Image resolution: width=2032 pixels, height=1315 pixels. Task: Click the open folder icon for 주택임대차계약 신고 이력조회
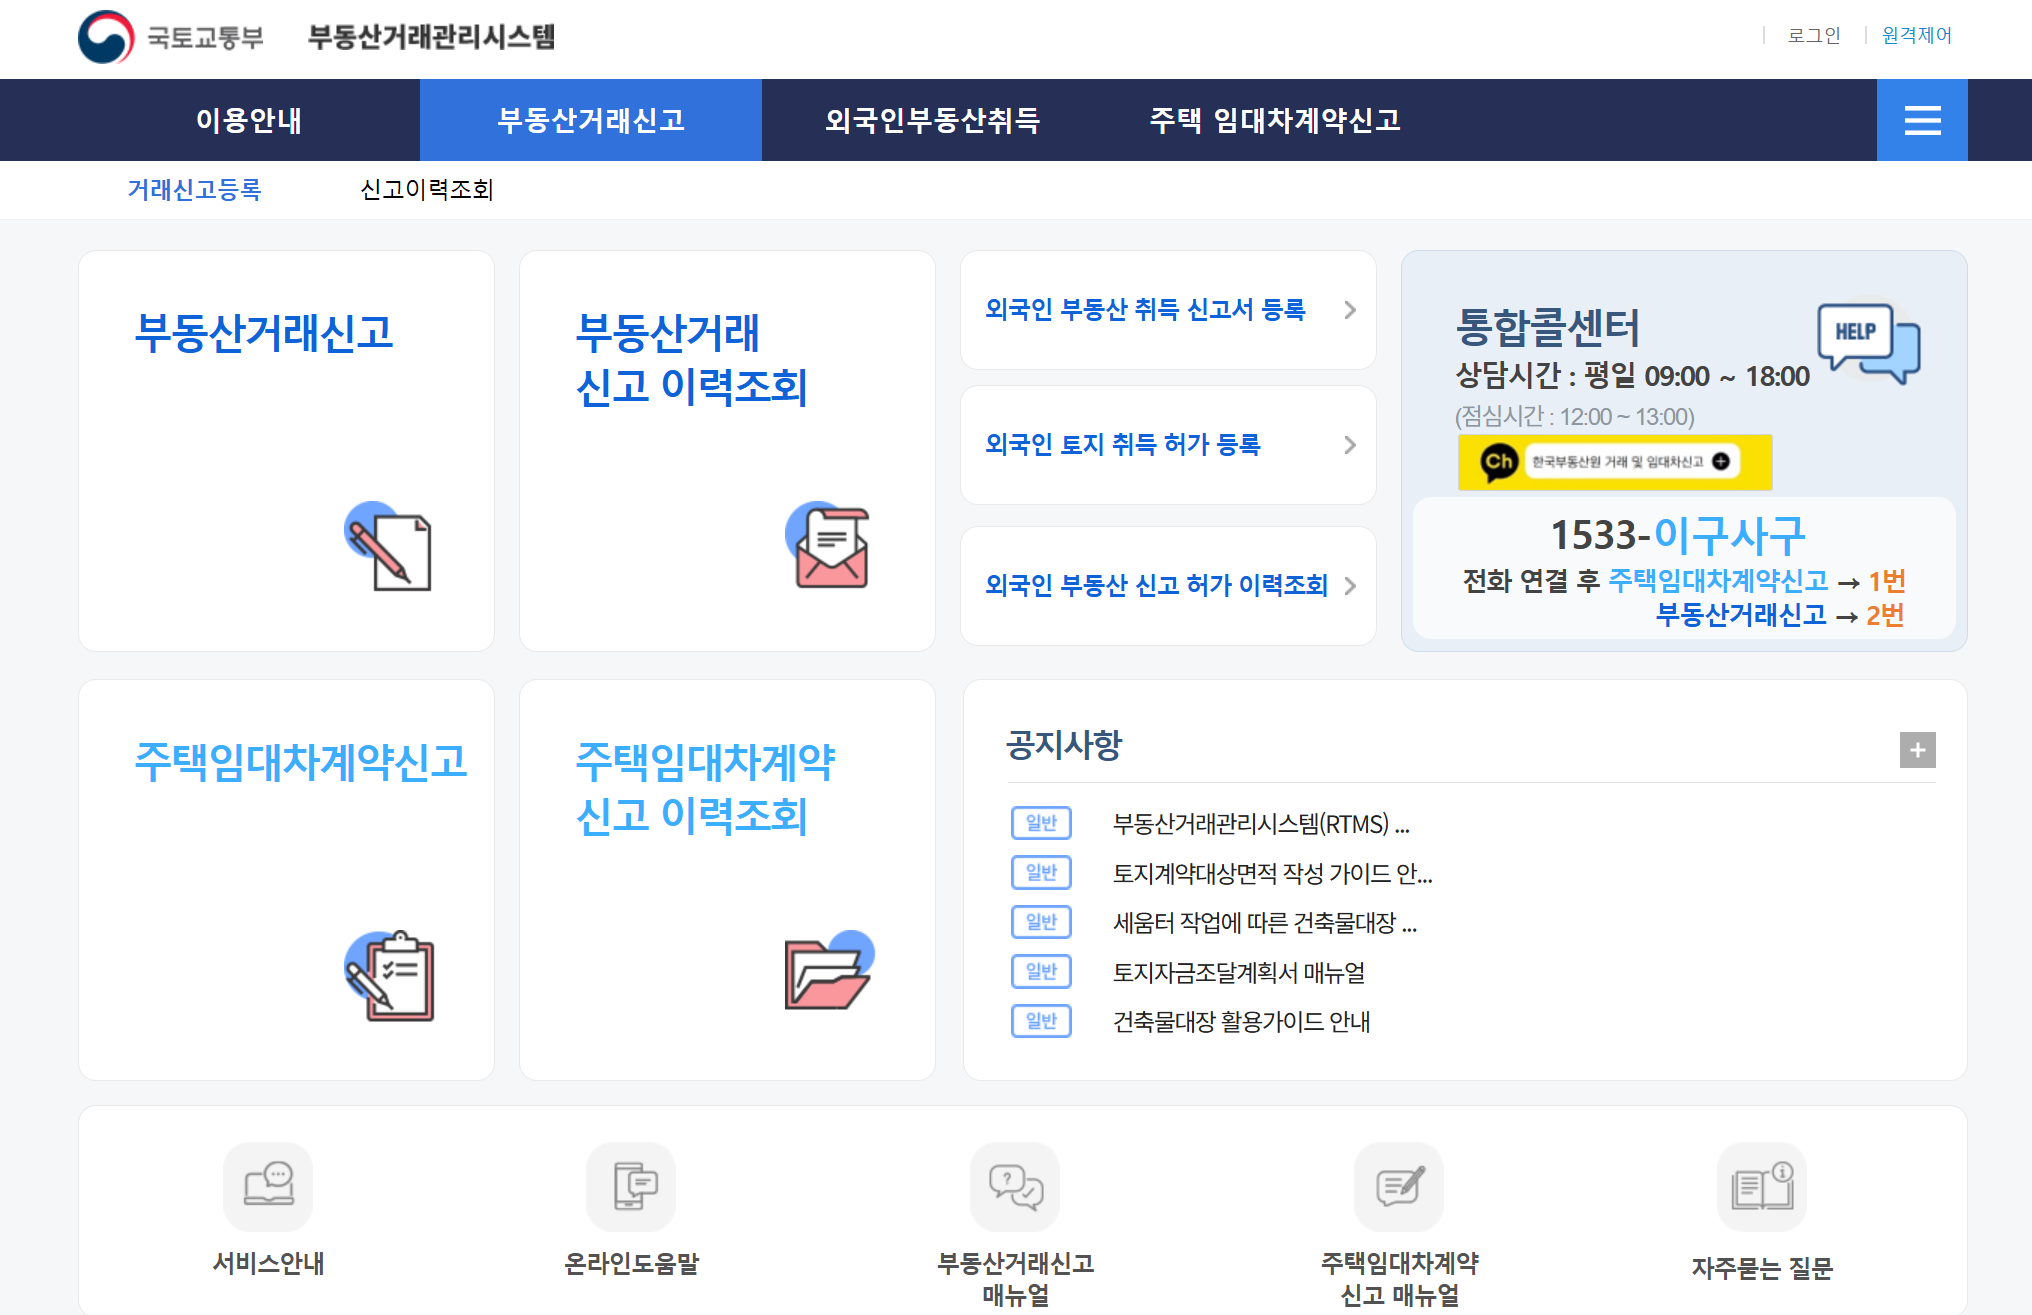(829, 971)
